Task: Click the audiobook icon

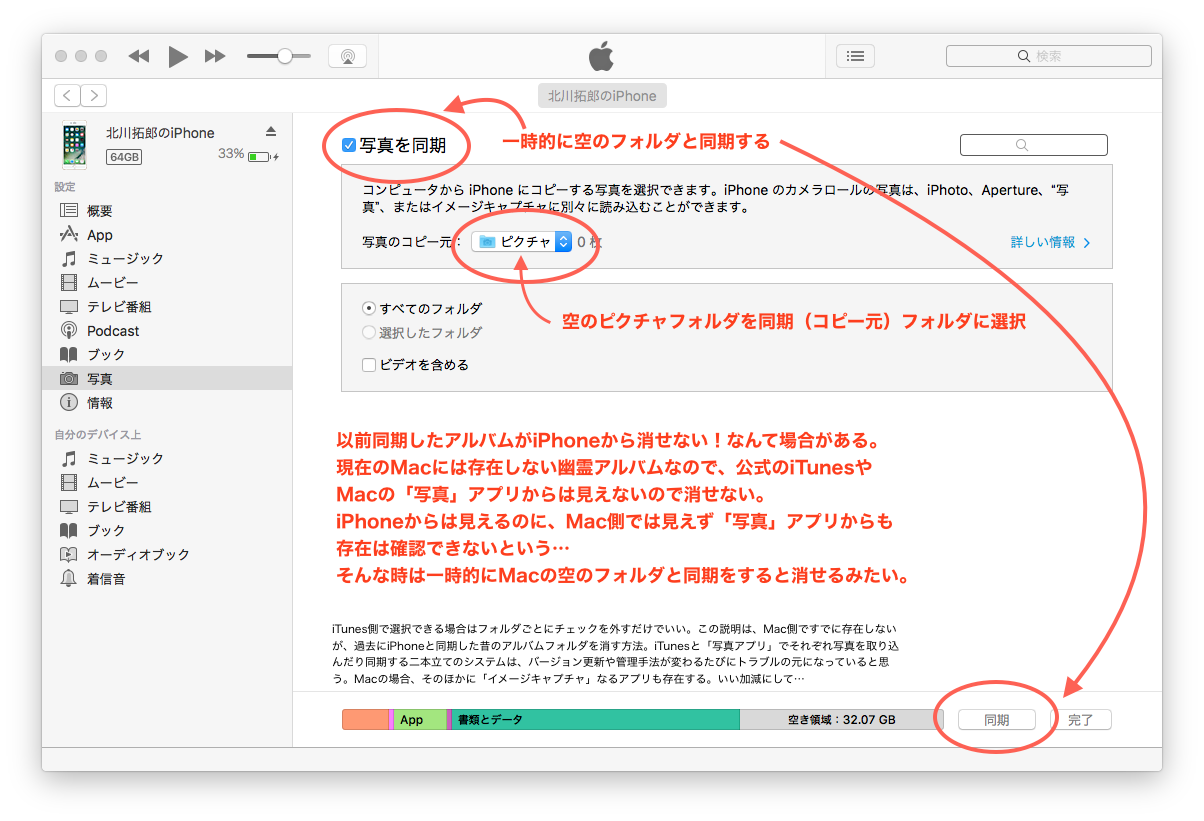Action: click(x=69, y=555)
